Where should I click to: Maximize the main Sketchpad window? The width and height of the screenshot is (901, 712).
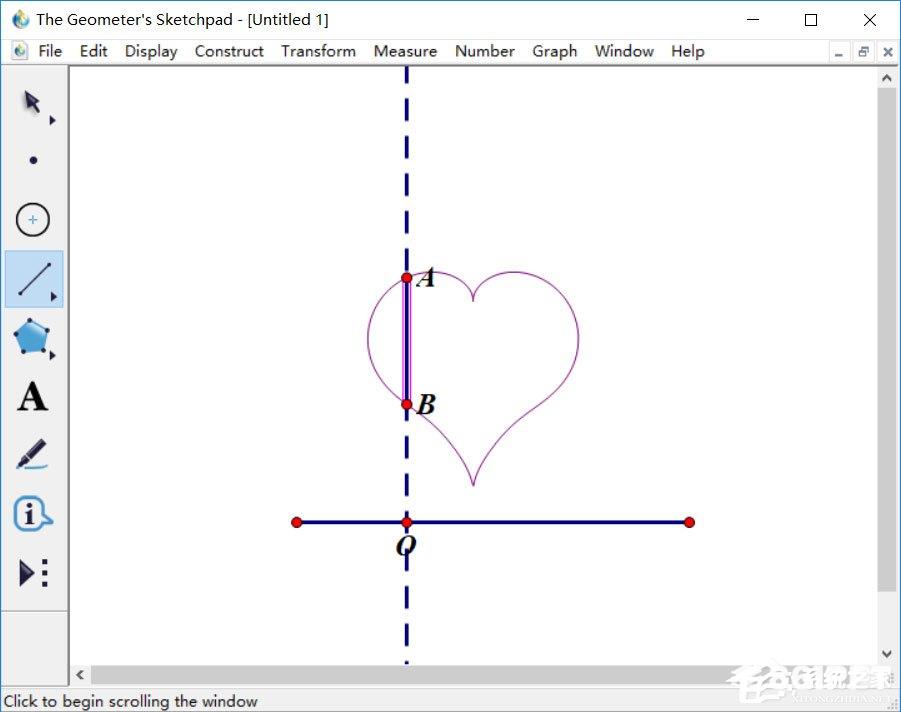pyautogui.click(x=811, y=20)
